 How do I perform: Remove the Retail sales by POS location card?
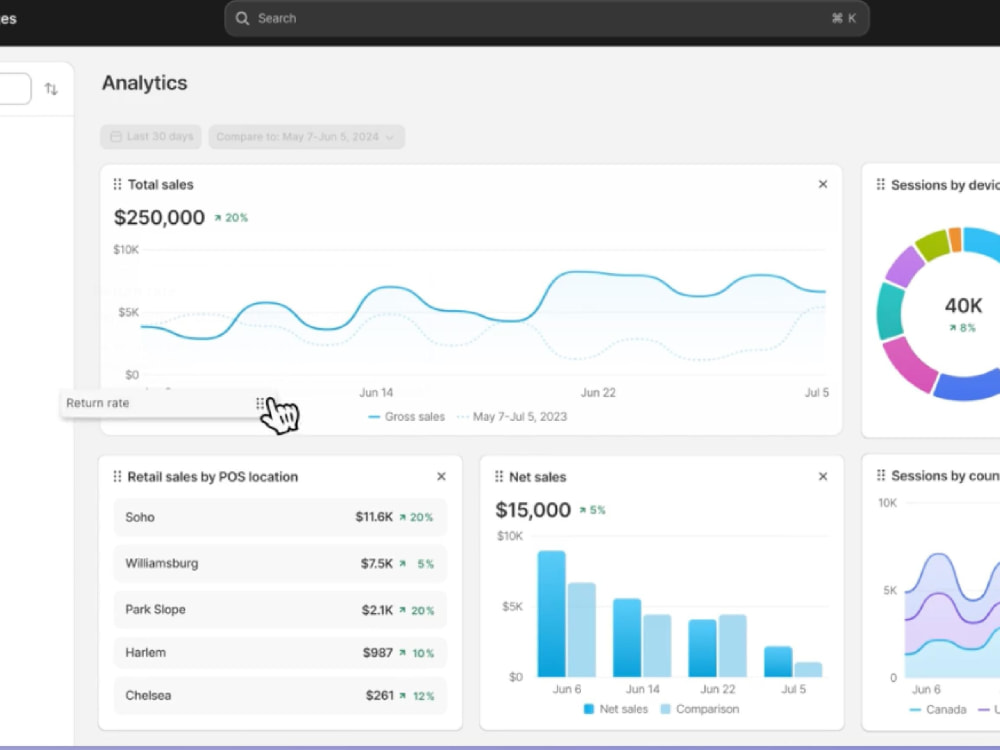[x=441, y=476]
